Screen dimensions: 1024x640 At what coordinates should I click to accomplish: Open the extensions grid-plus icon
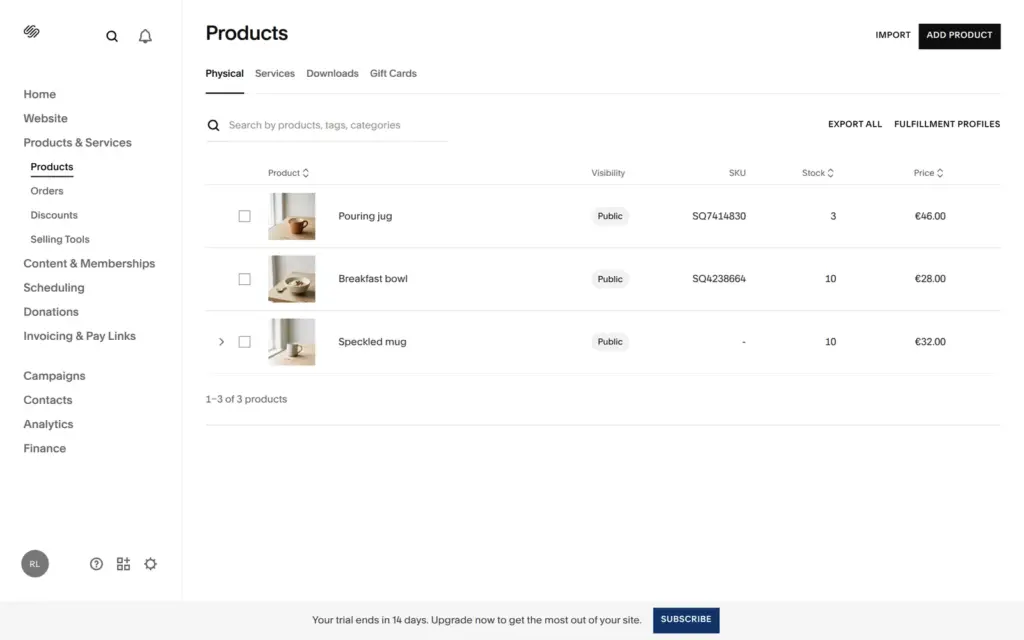coord(123,564)
